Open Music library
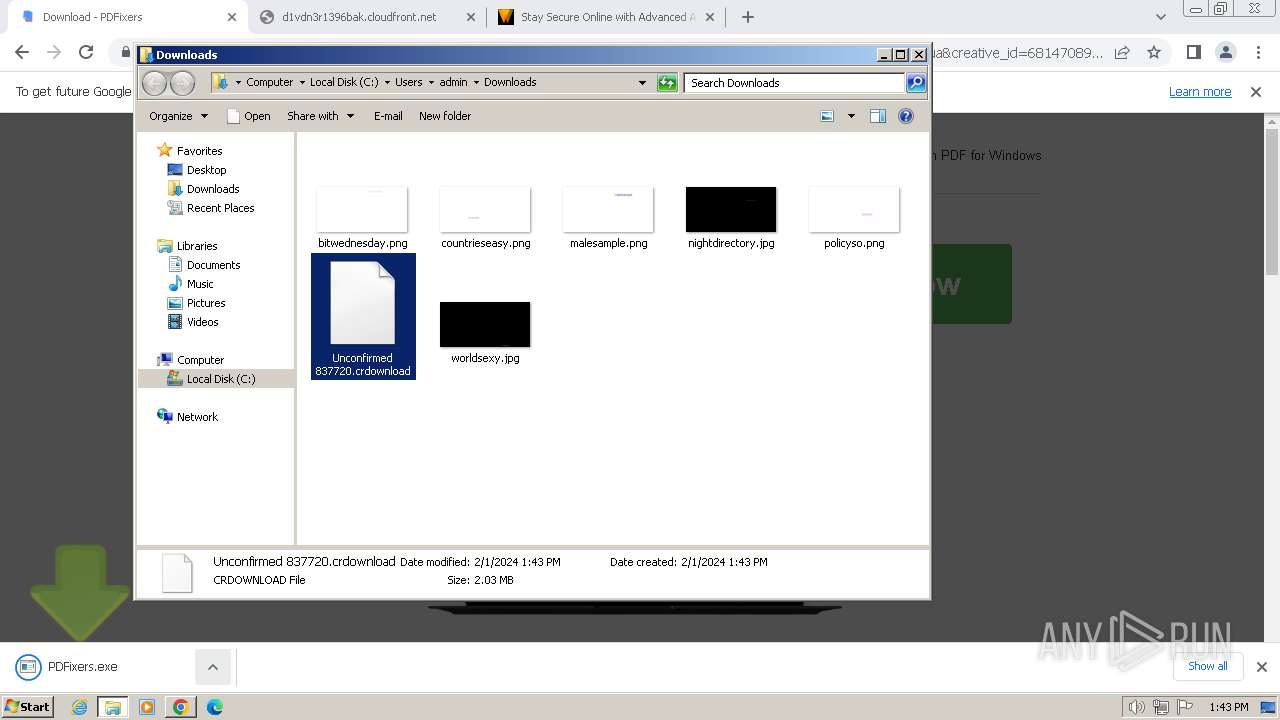The image size is (1280, 720). pos(191,284)
